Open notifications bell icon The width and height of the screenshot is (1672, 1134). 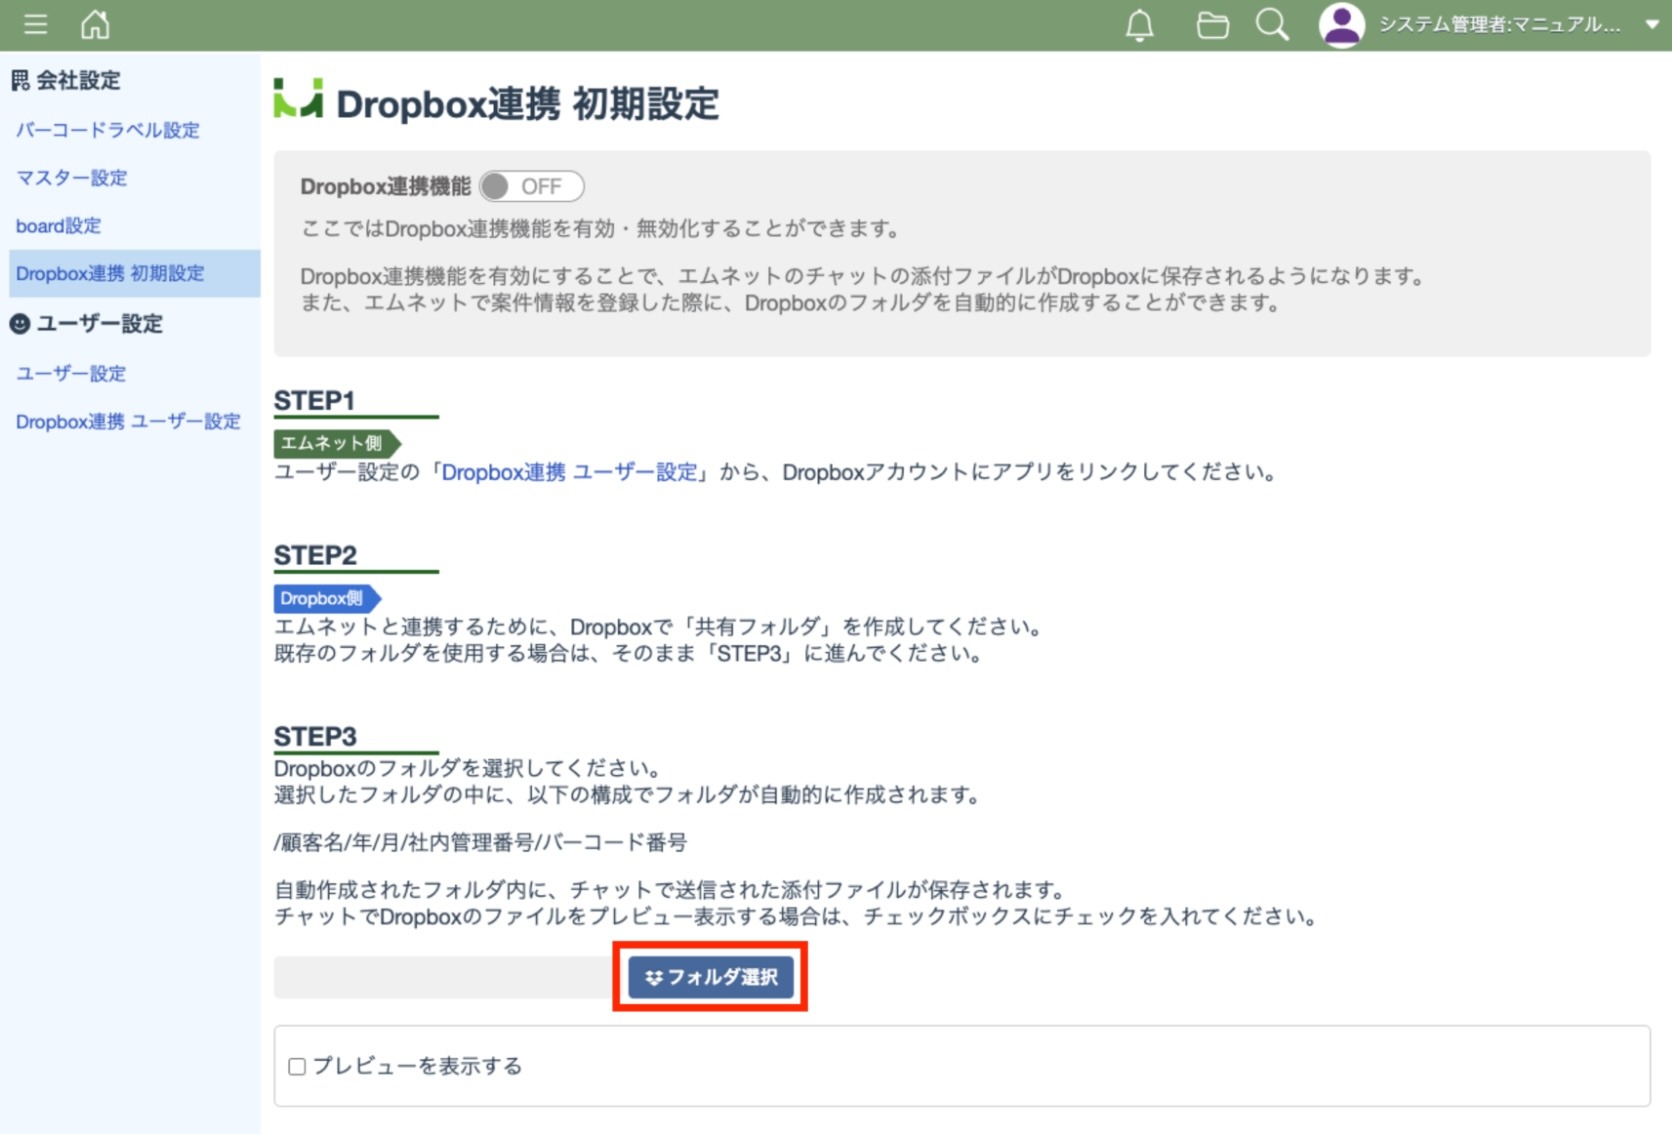coord(1139,25)
